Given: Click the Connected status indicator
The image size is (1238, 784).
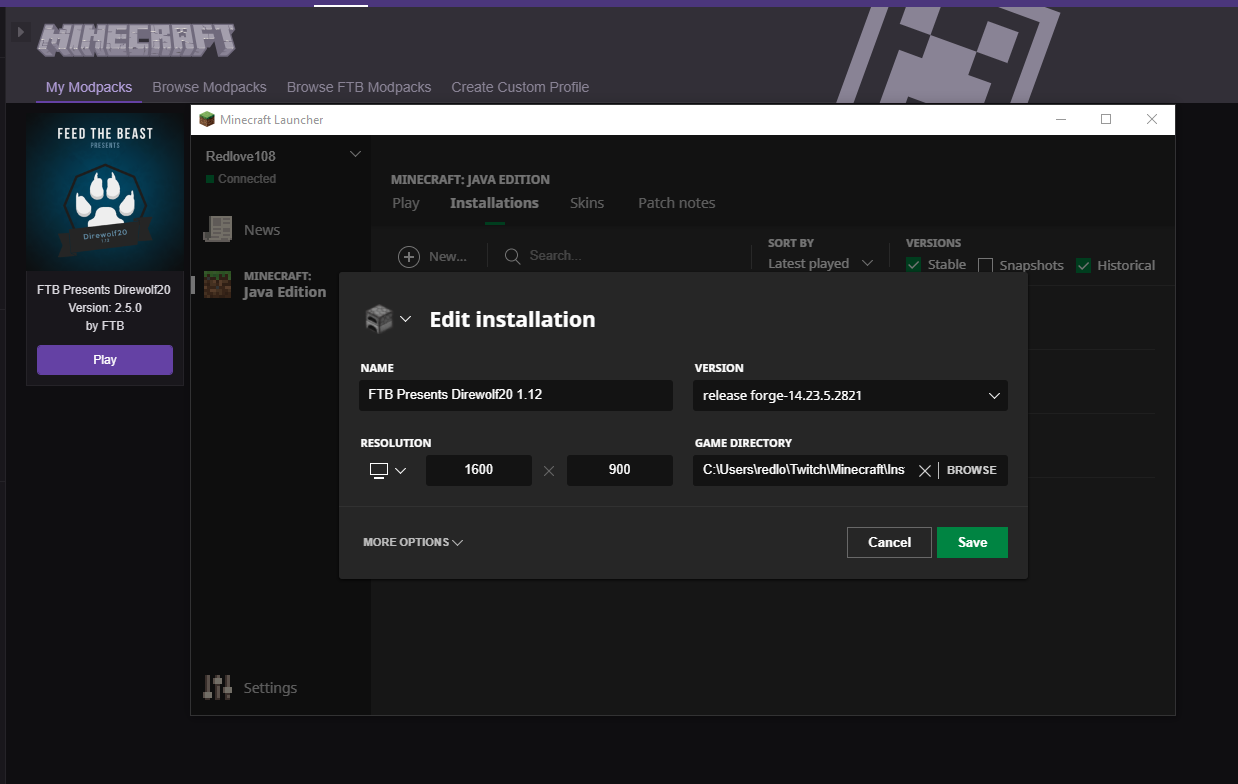Looking at the screenshot, I should coord(240,179).
